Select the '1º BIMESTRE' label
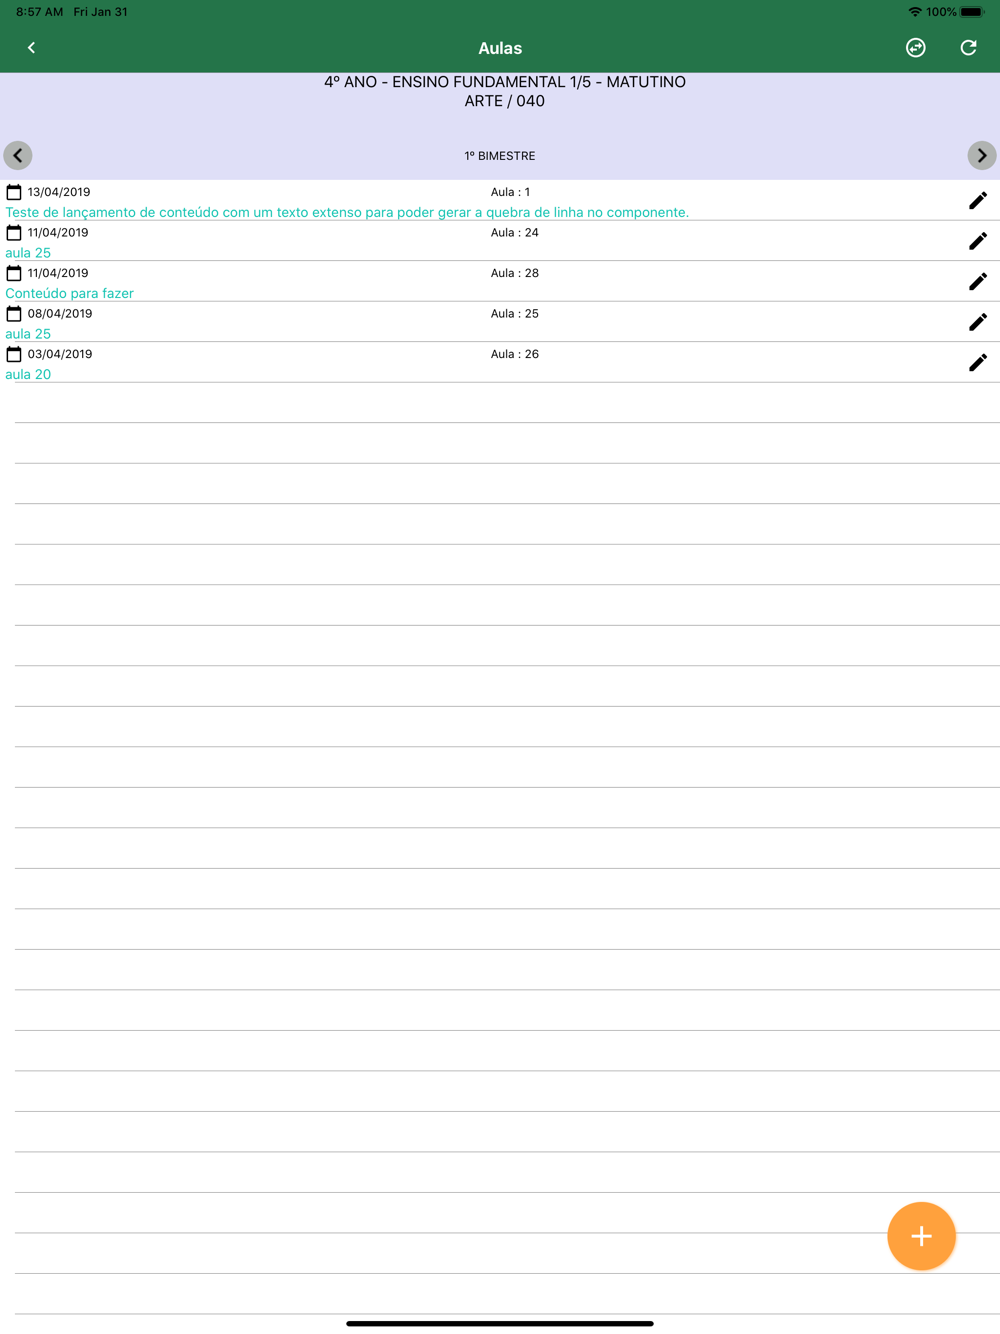Image resolution: width=1000 pixels, height=1334 pixels. pos(500,156)
